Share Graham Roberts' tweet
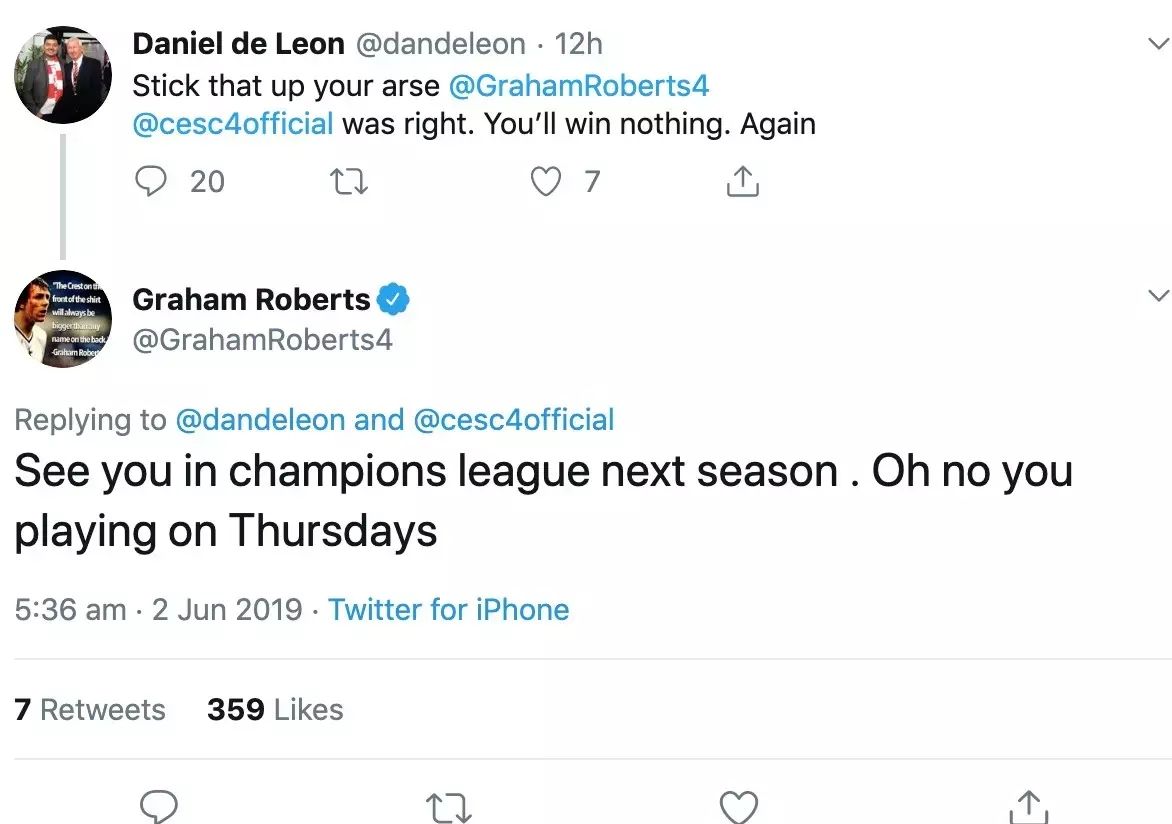 tap(1027, 807)
